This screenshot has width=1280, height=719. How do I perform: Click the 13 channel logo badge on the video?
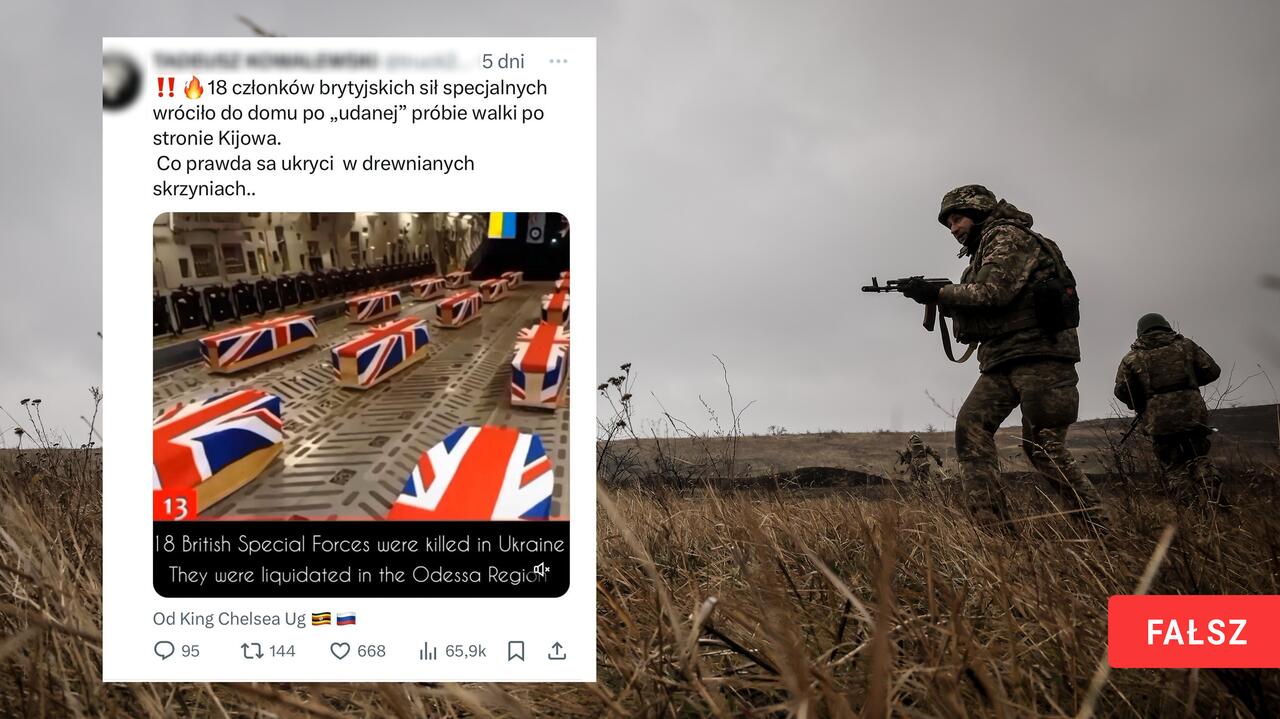[175, 506]
